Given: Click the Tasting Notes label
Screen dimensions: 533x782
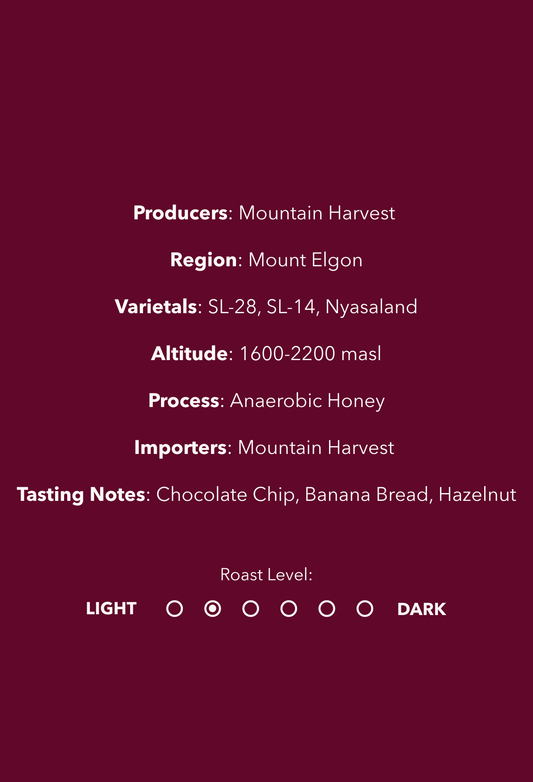Looking at the screenshot, I should click(x=81, y=495).
